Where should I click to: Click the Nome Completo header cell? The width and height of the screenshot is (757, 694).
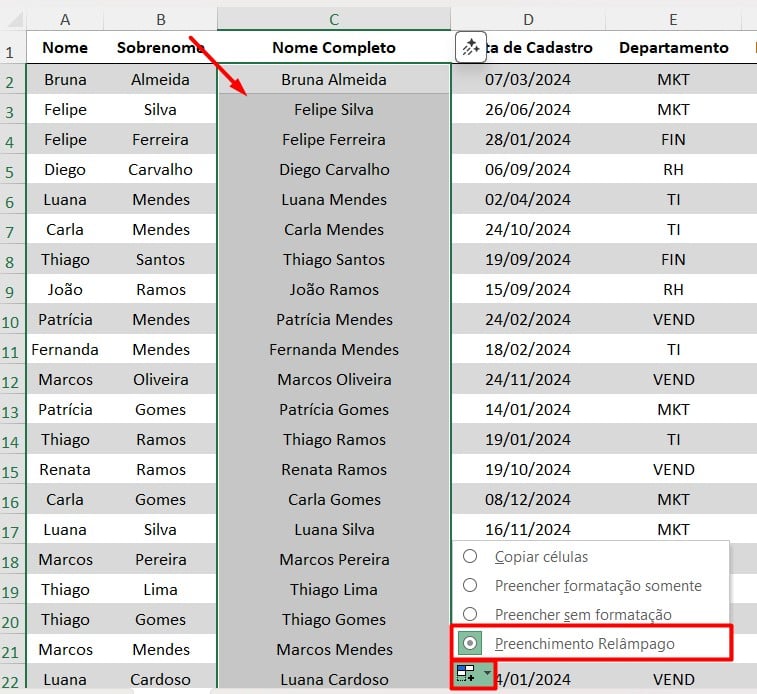click(333, 48)
